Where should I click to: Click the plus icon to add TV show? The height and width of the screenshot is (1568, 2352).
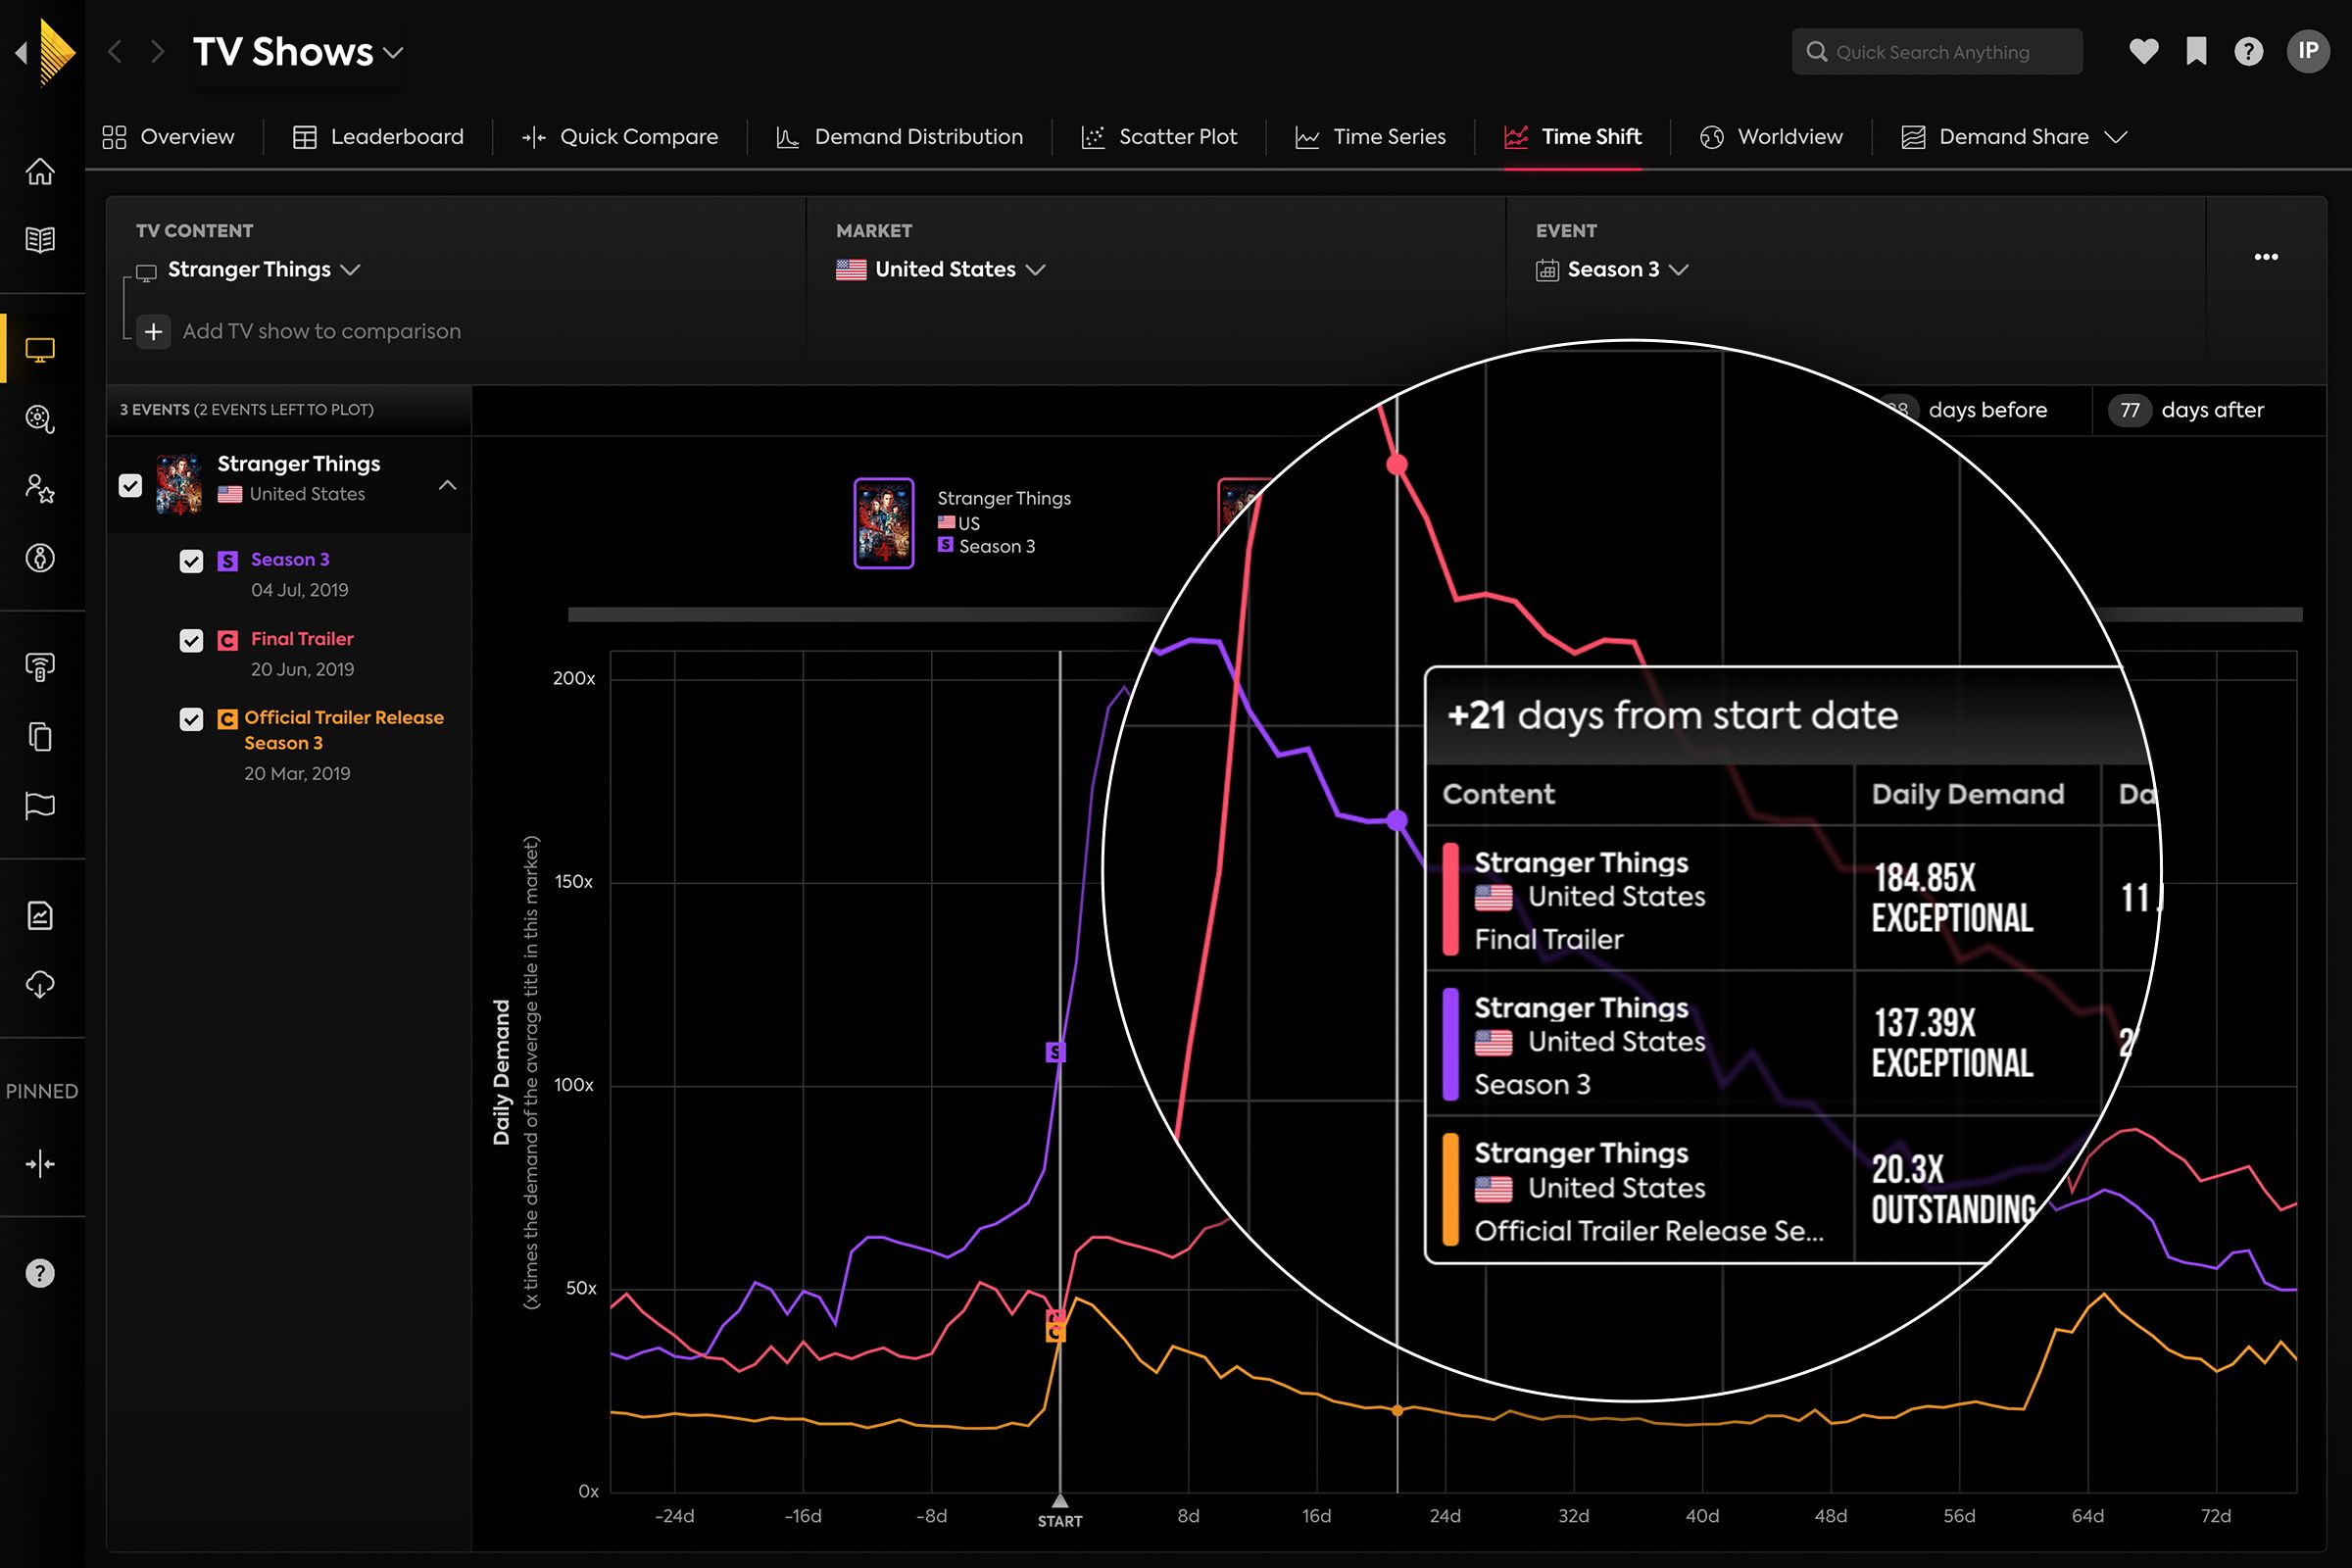[153, 331]
